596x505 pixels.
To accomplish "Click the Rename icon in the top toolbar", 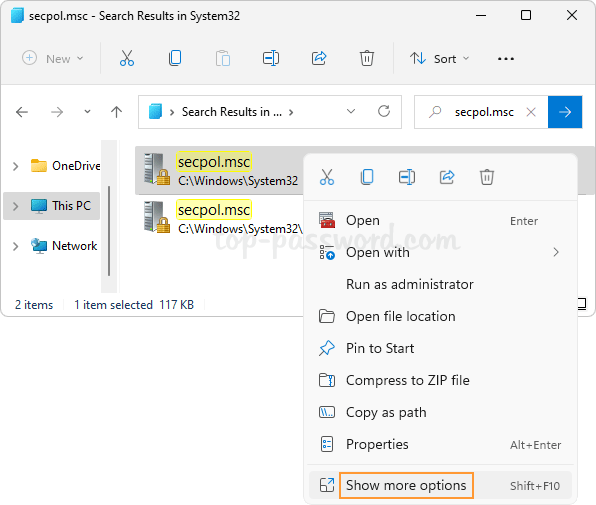I will pyautogui.click(x=271, y=59).
